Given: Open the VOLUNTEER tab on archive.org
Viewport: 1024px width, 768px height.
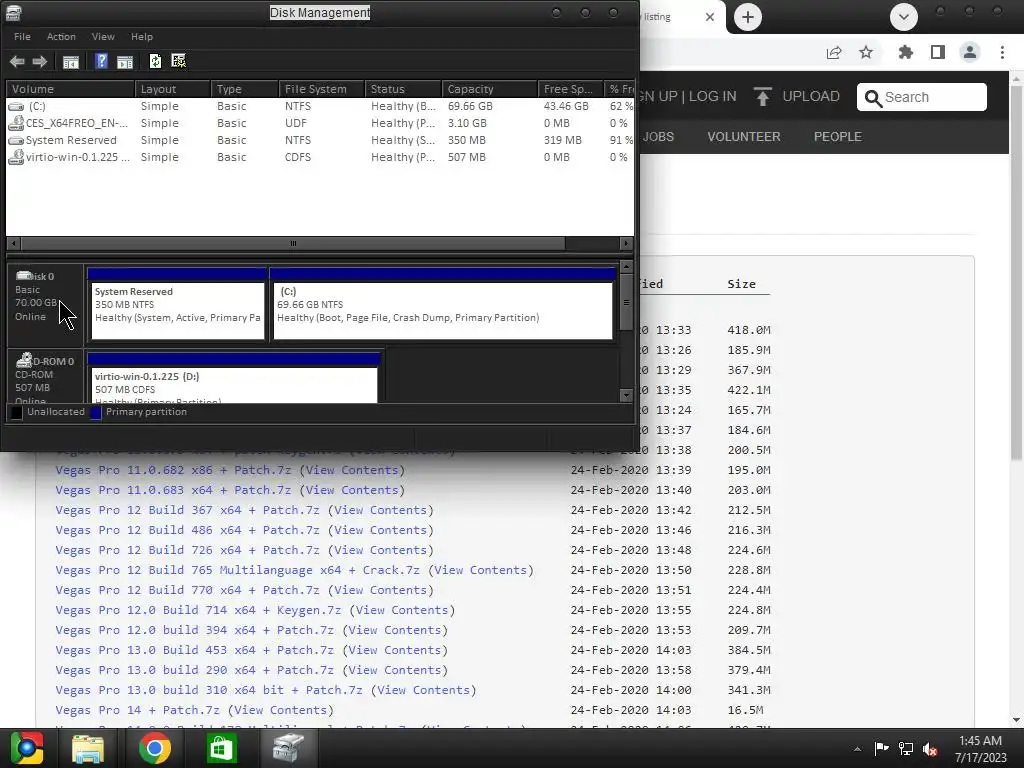Looking at the screenshot, I should (744, 136).
